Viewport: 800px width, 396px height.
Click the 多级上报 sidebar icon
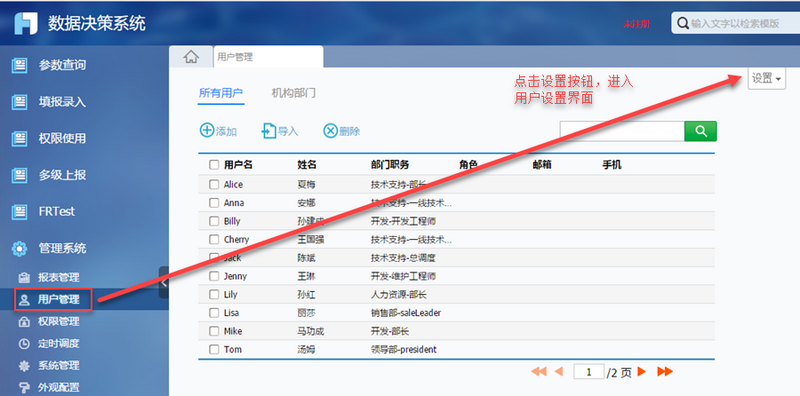[x=19, y=176]
